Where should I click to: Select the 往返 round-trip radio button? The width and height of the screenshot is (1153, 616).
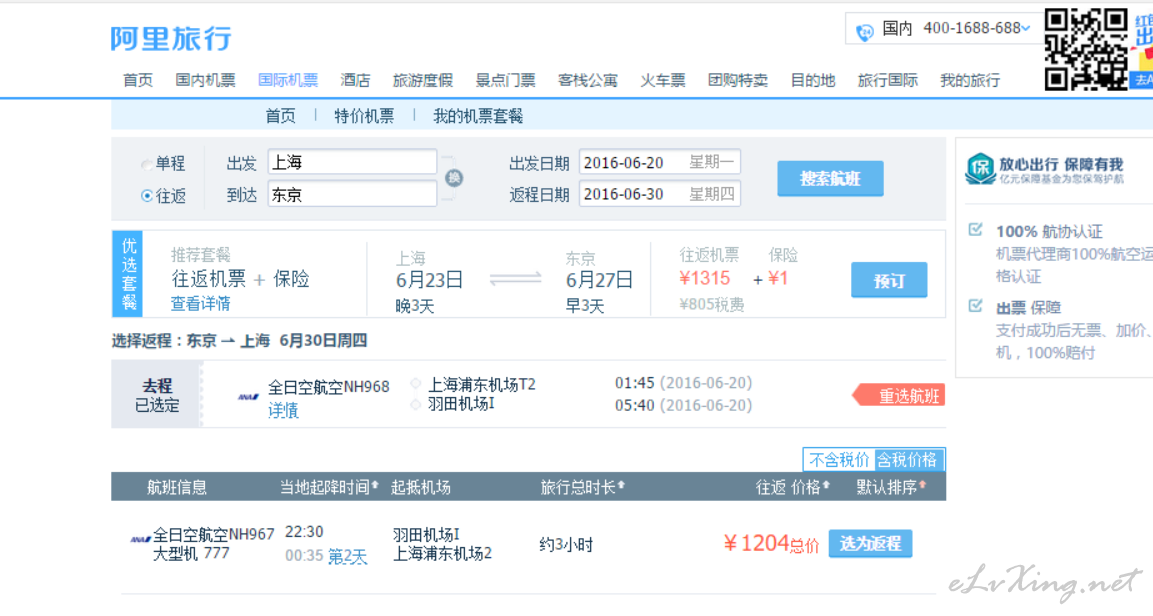tap(147, 196)
